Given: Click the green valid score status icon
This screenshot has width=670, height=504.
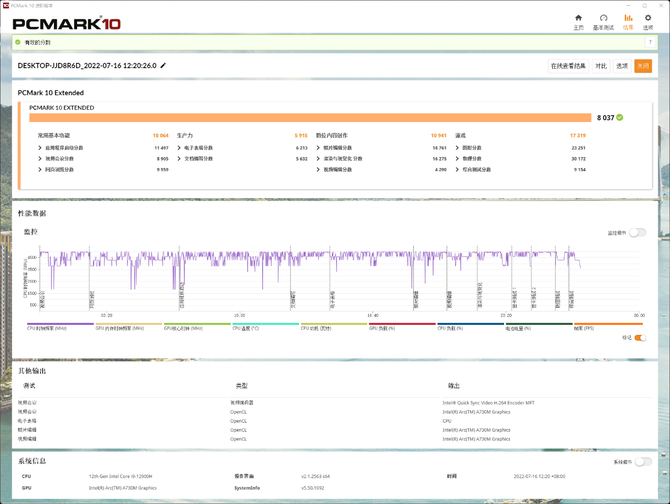Looking at the screenshot, I should click(18, 42).
